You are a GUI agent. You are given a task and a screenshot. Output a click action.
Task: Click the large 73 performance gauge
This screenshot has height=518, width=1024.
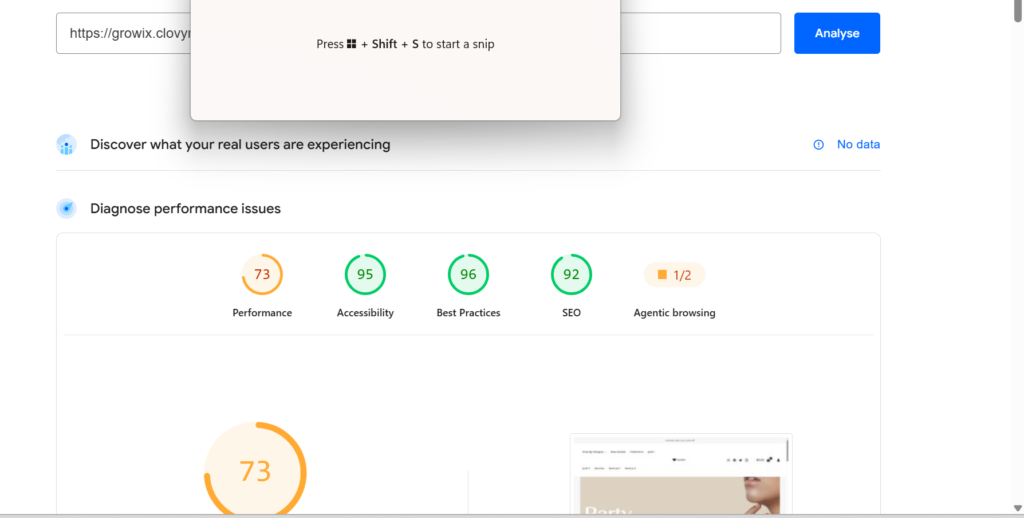(x=255, y=469)
